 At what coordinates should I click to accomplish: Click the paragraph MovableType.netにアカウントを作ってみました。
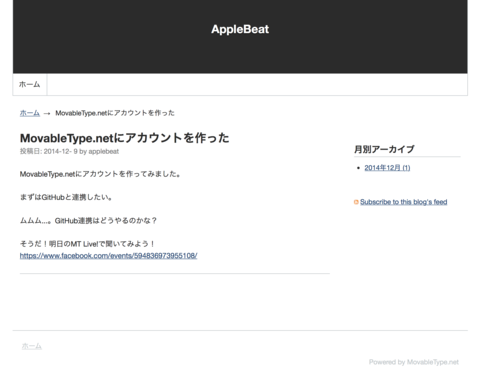100,174
